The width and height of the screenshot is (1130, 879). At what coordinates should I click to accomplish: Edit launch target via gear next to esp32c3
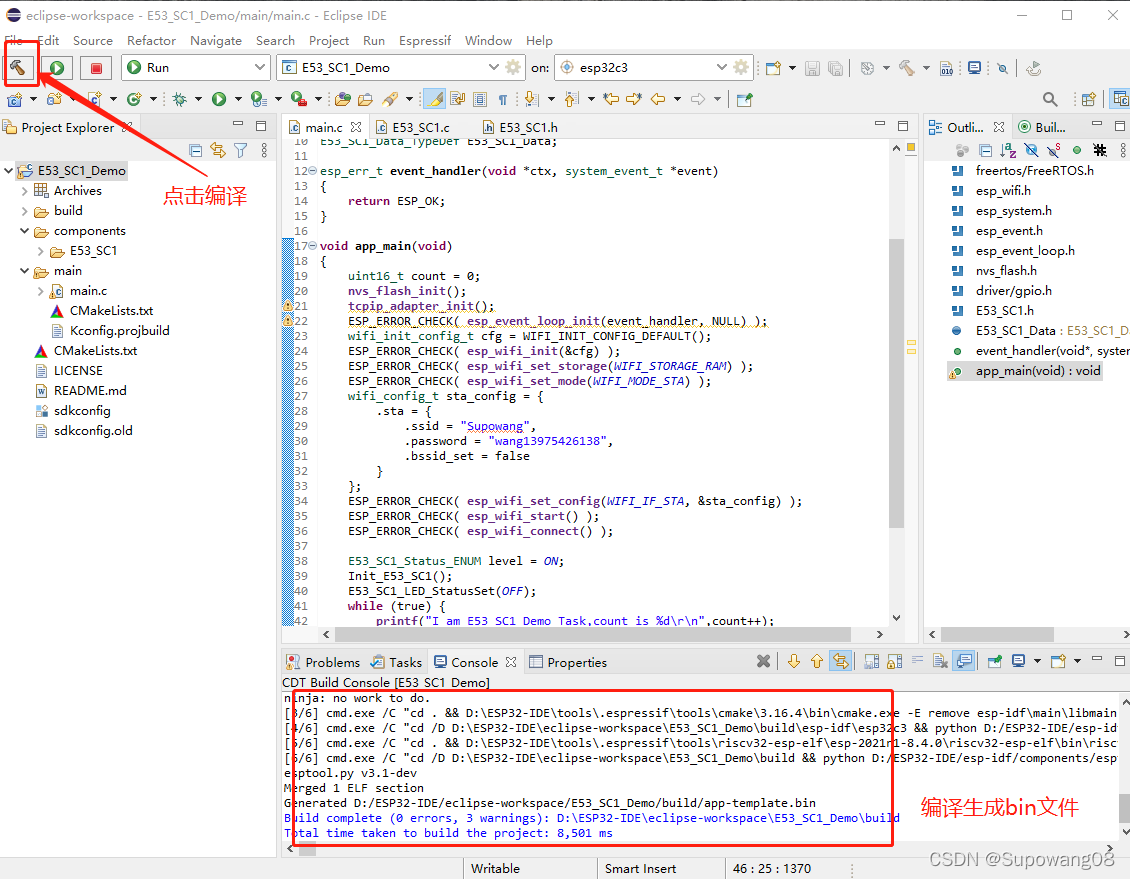tap(741, 68)
